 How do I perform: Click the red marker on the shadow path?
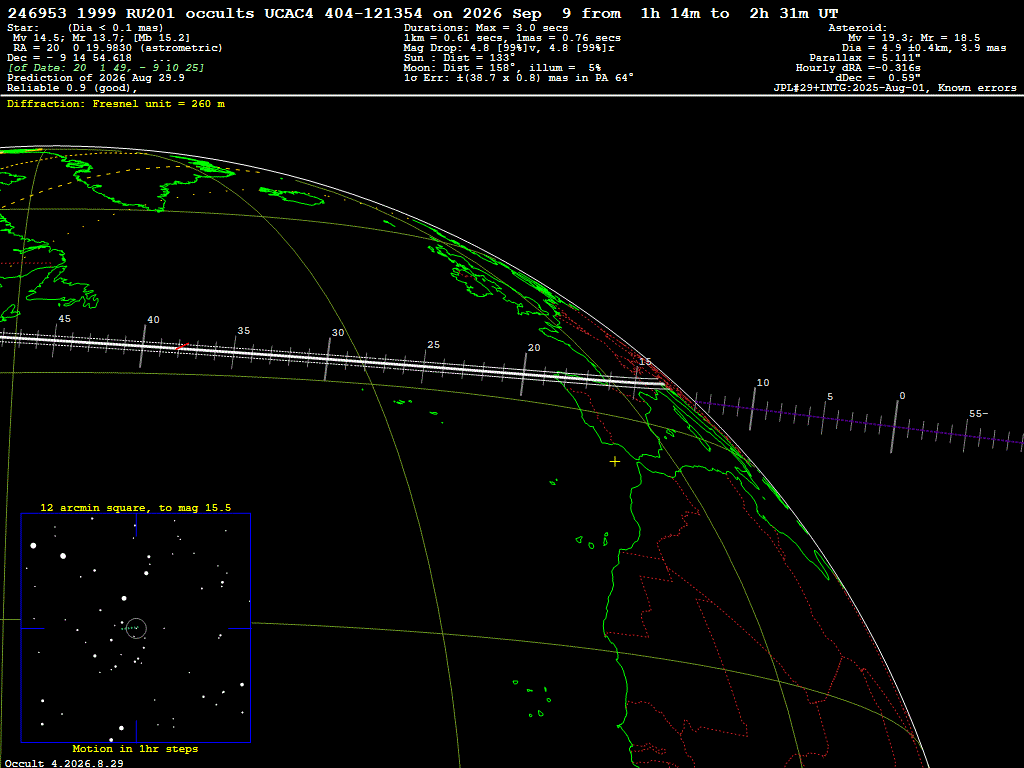point(182,346)
